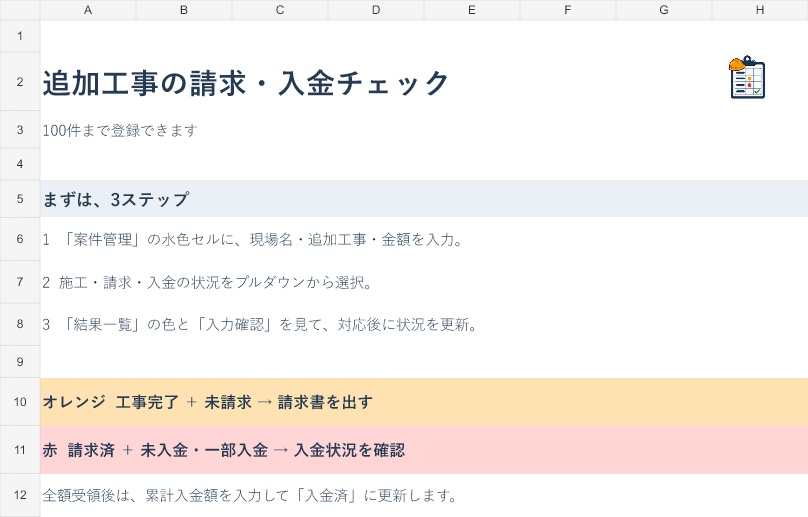
Task: Select row 4 header
Action: [x=20, y=164]
